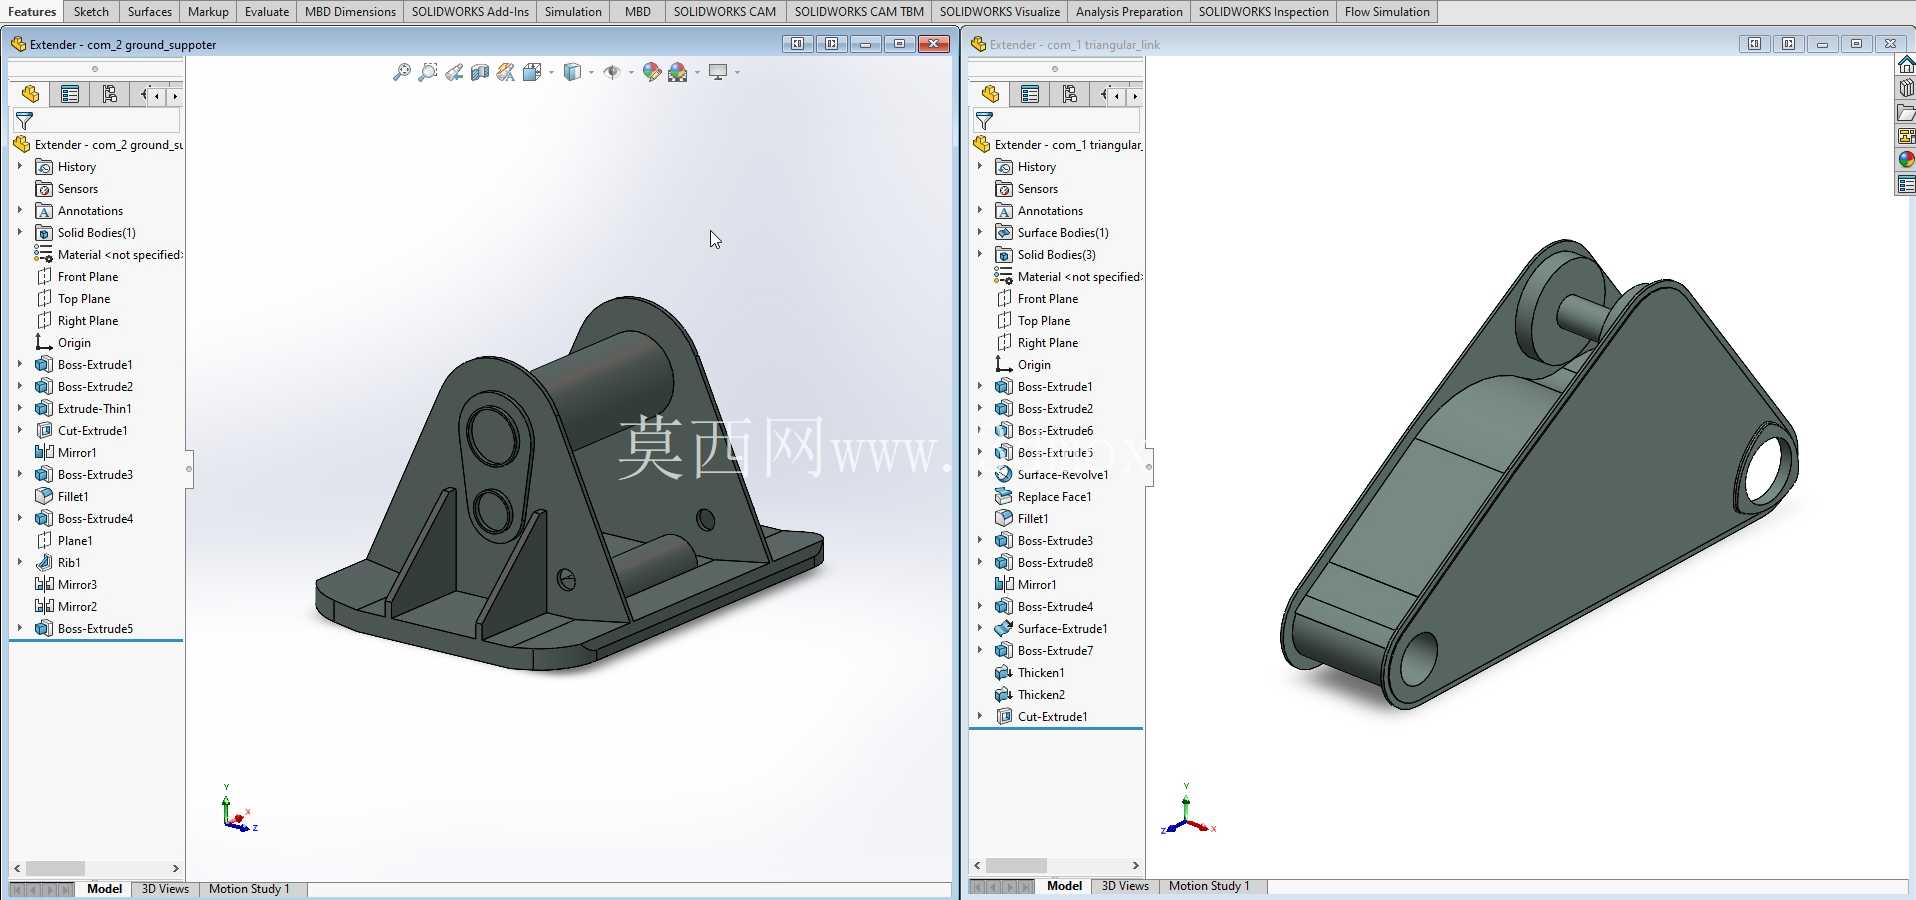Open the Display Style dropdown arrow
This screenshot has width=1916, height=900.
[591, 72]
